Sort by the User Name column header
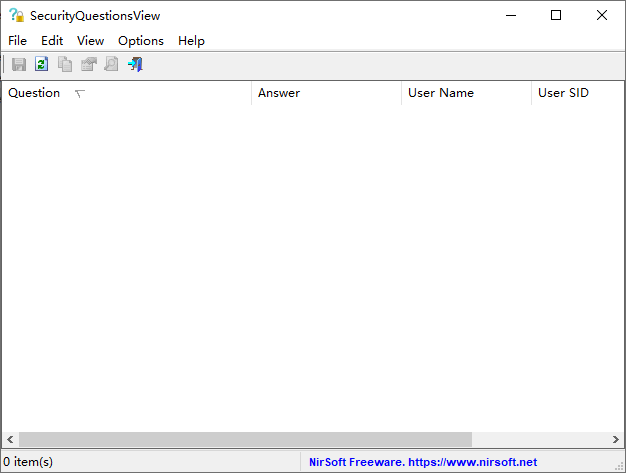The height and width of the screenshot is (473, 626). [x=466, y=93]
